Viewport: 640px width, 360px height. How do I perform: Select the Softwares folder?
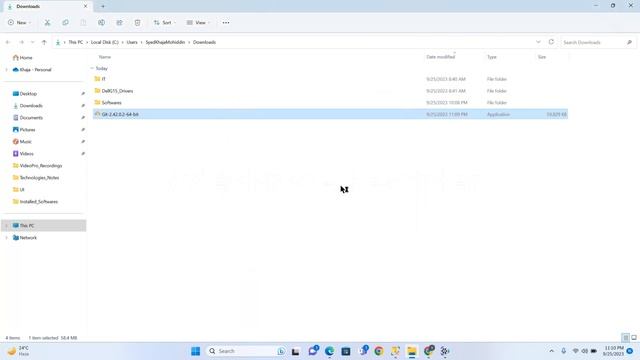[x=330, y=102]
